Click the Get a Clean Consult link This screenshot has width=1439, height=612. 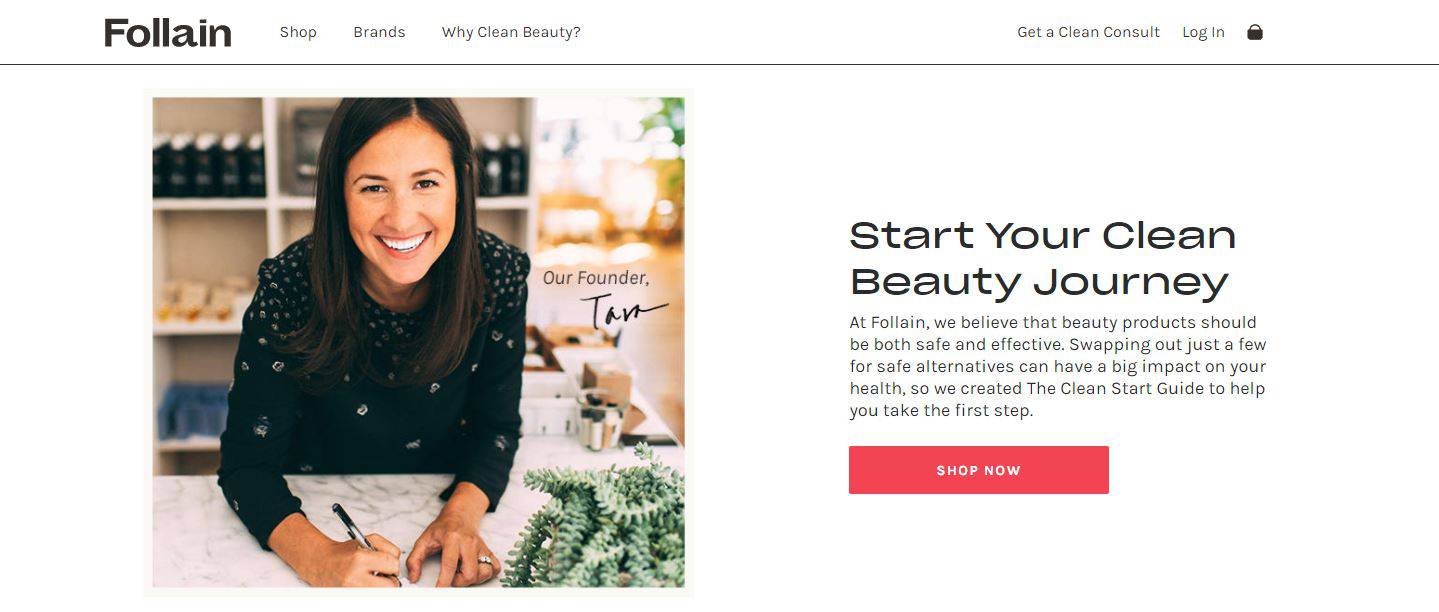(x=1088, y=32)
